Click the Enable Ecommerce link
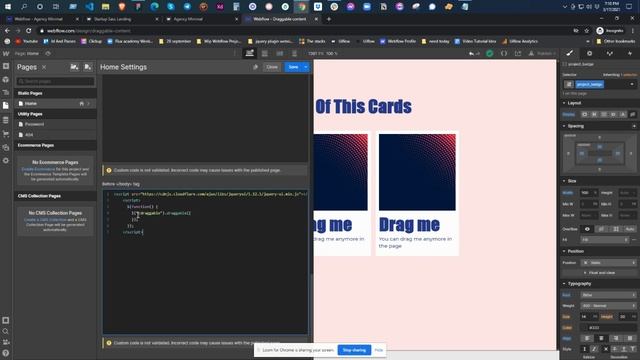The height and width of the screenshot is (360, 640). [38, 169]
